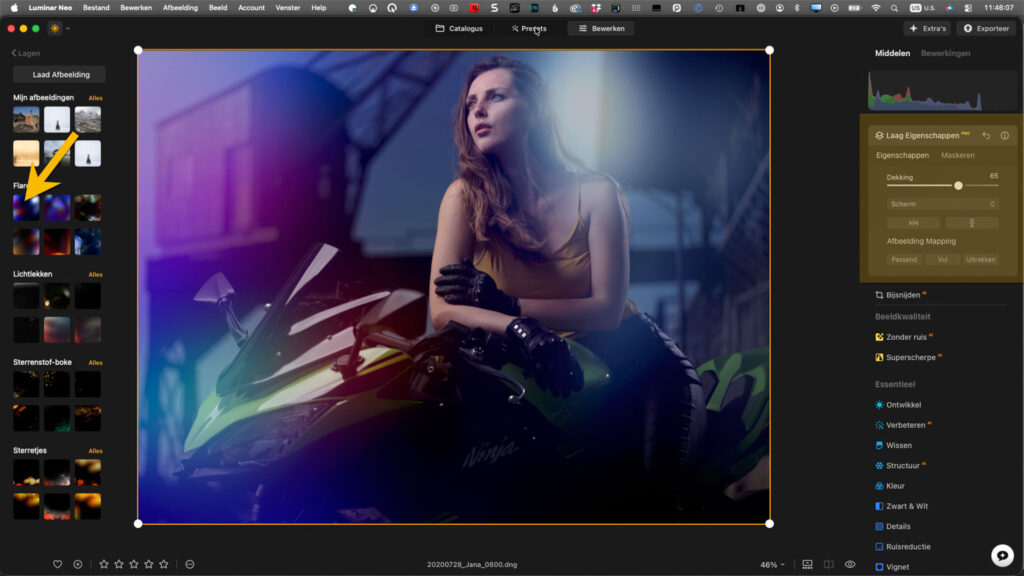1024x576 pixels.
Task: Click the Exporteer button
Action: (x=987, y=29)
